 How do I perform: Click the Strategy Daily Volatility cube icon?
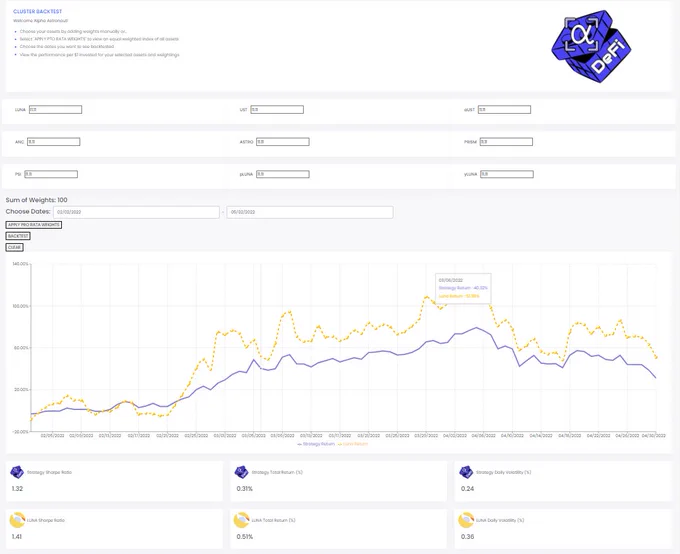pyautogui.click(x=466, y=472)
